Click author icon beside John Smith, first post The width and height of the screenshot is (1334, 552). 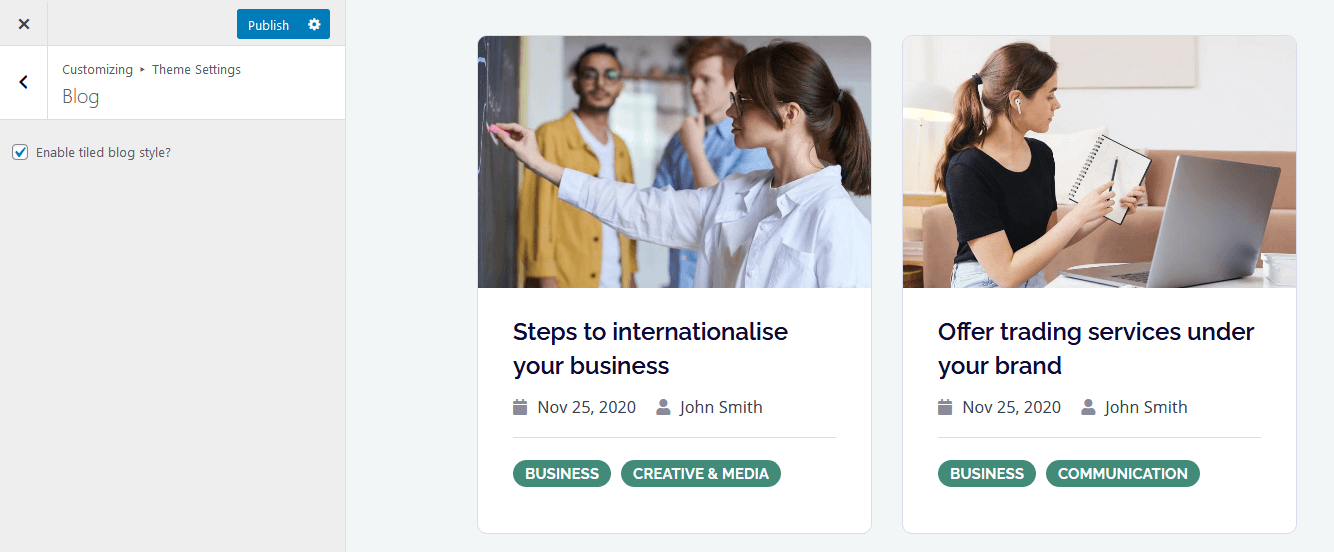[663, 407]
